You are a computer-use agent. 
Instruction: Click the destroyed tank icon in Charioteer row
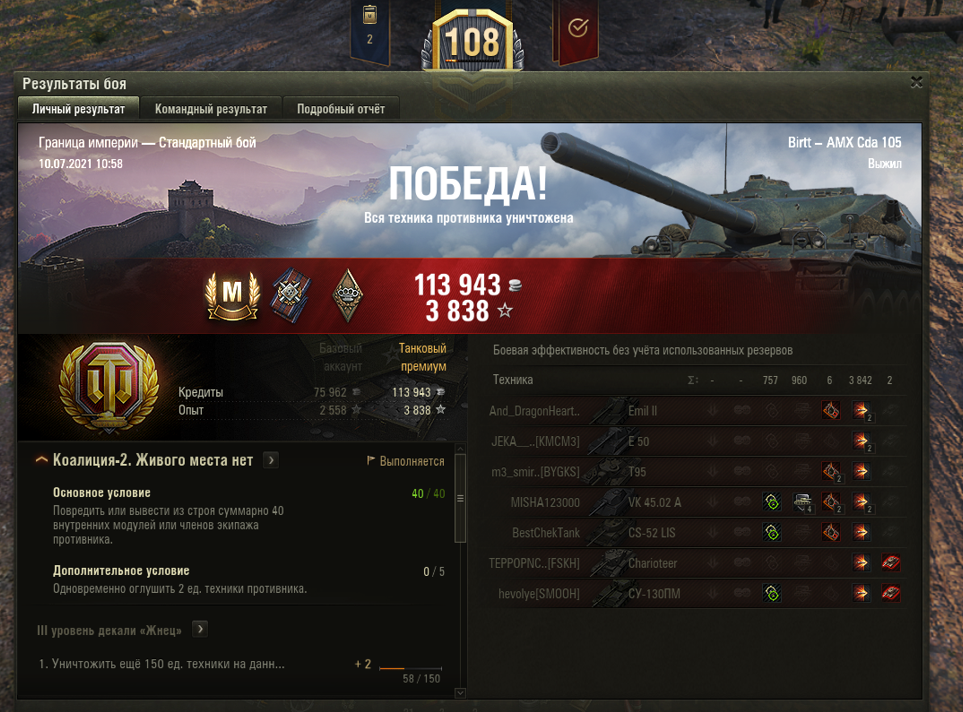(891, 563)
